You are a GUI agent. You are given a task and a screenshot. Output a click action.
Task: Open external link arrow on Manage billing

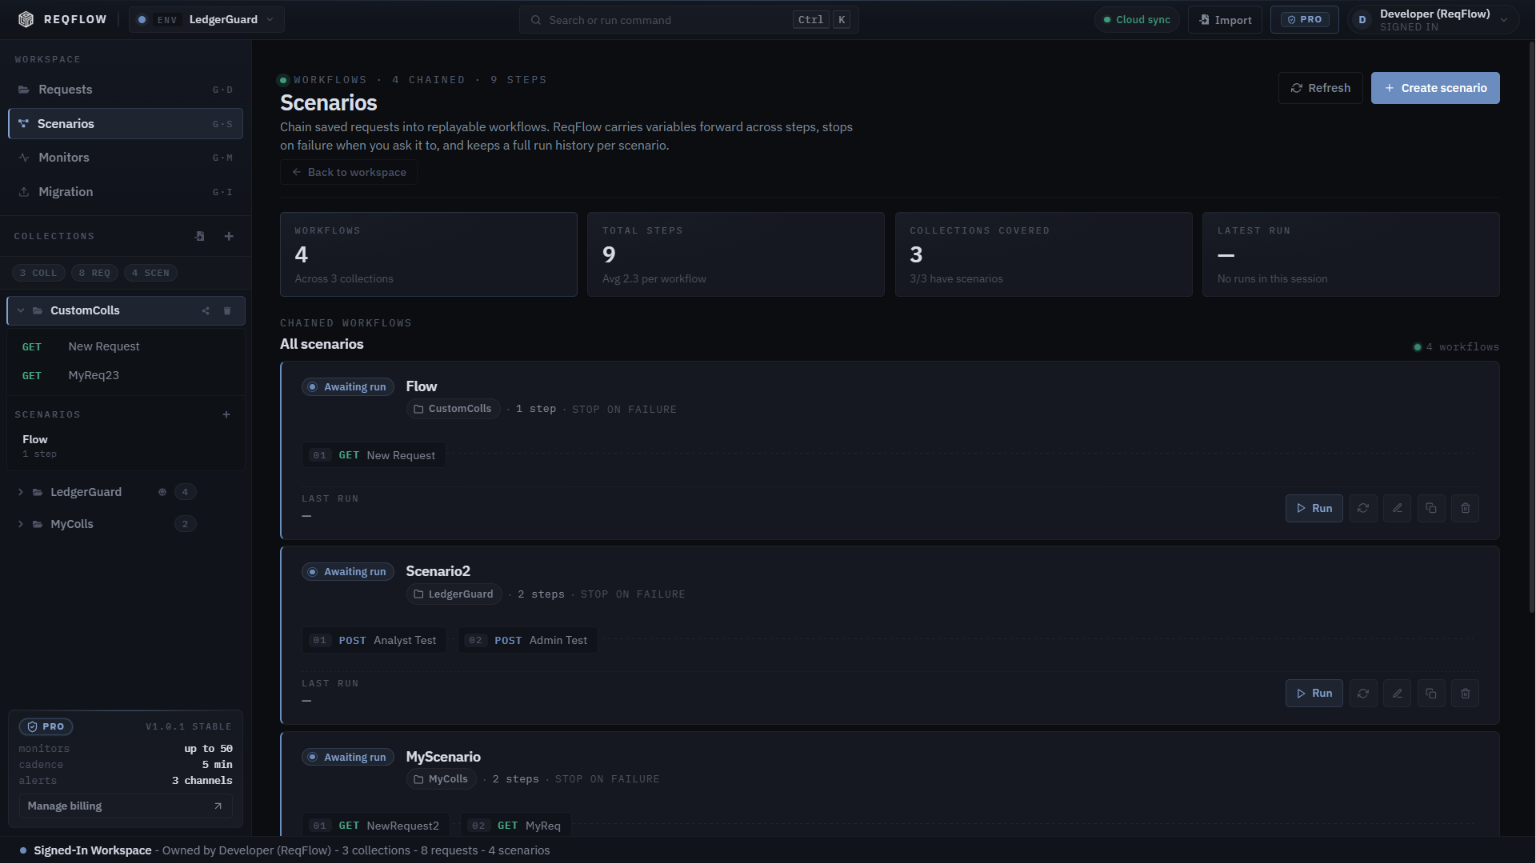218,806
